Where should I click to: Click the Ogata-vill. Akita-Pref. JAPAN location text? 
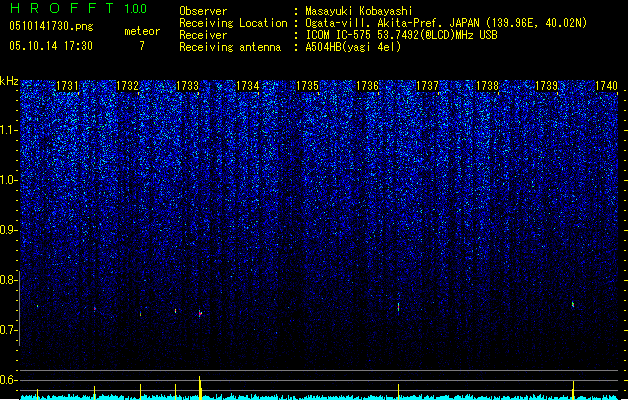[x=446, y=23]
